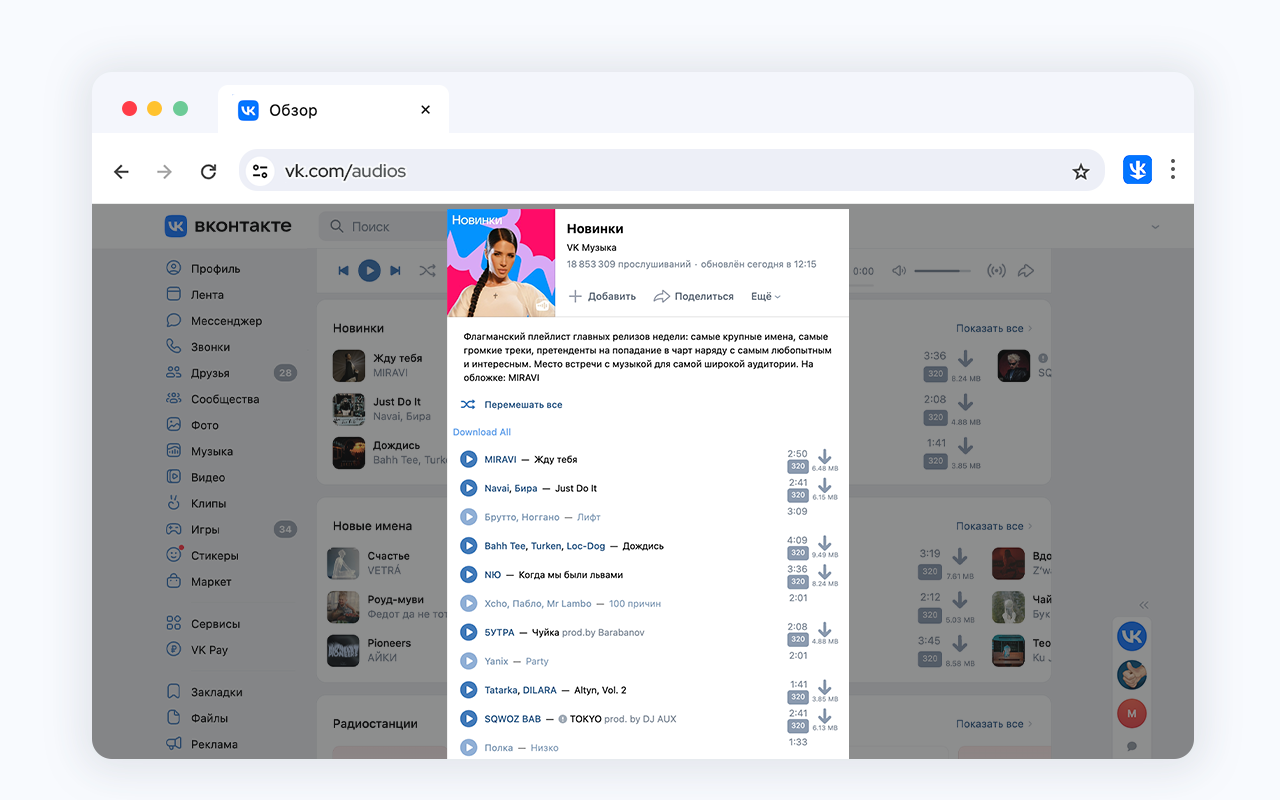Click the Перемешать все shuffle icon
The width and height of the screenshot is (1280, 800).
coord(468,405)
